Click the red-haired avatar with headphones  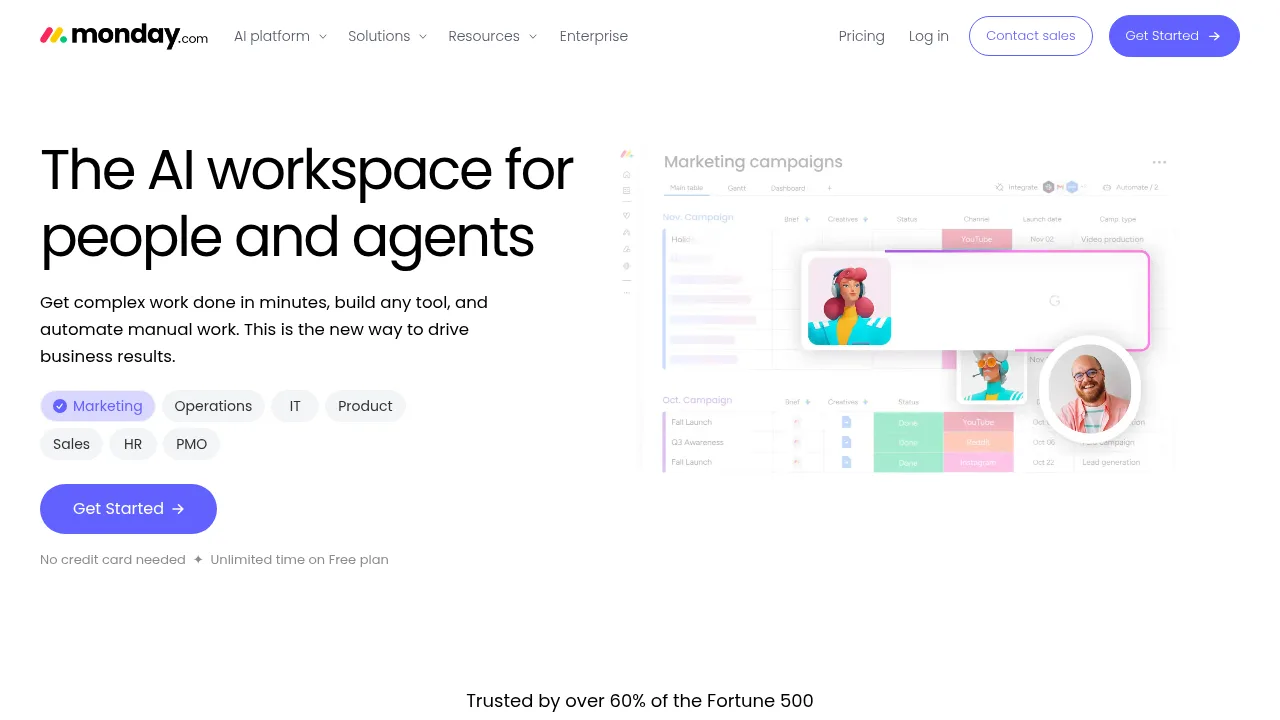click(849, 301)
